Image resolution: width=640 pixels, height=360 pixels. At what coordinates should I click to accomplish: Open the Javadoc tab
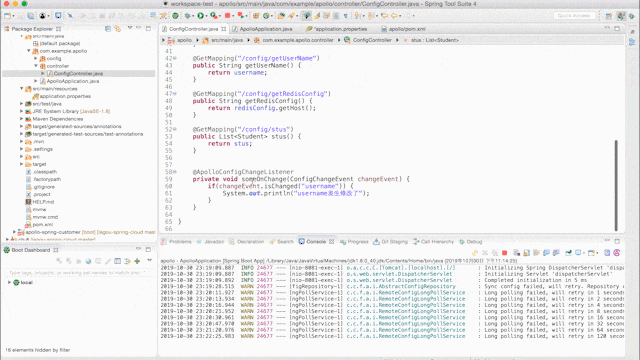tap(213, 242)
